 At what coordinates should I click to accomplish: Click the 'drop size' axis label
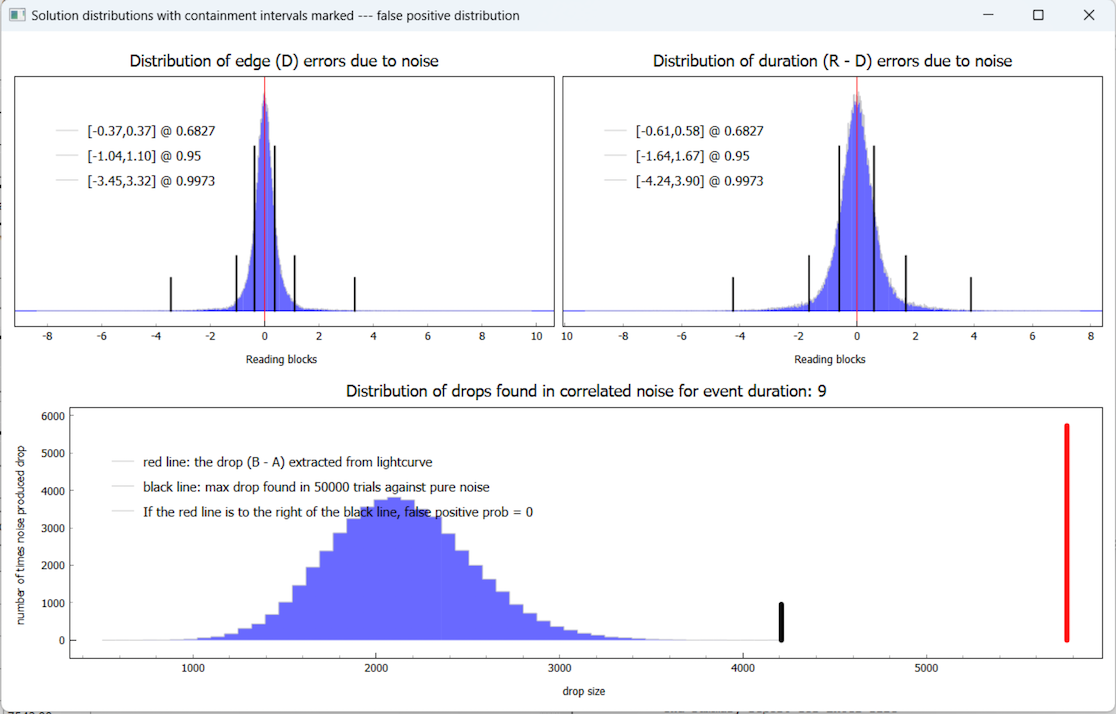(584, 691)
